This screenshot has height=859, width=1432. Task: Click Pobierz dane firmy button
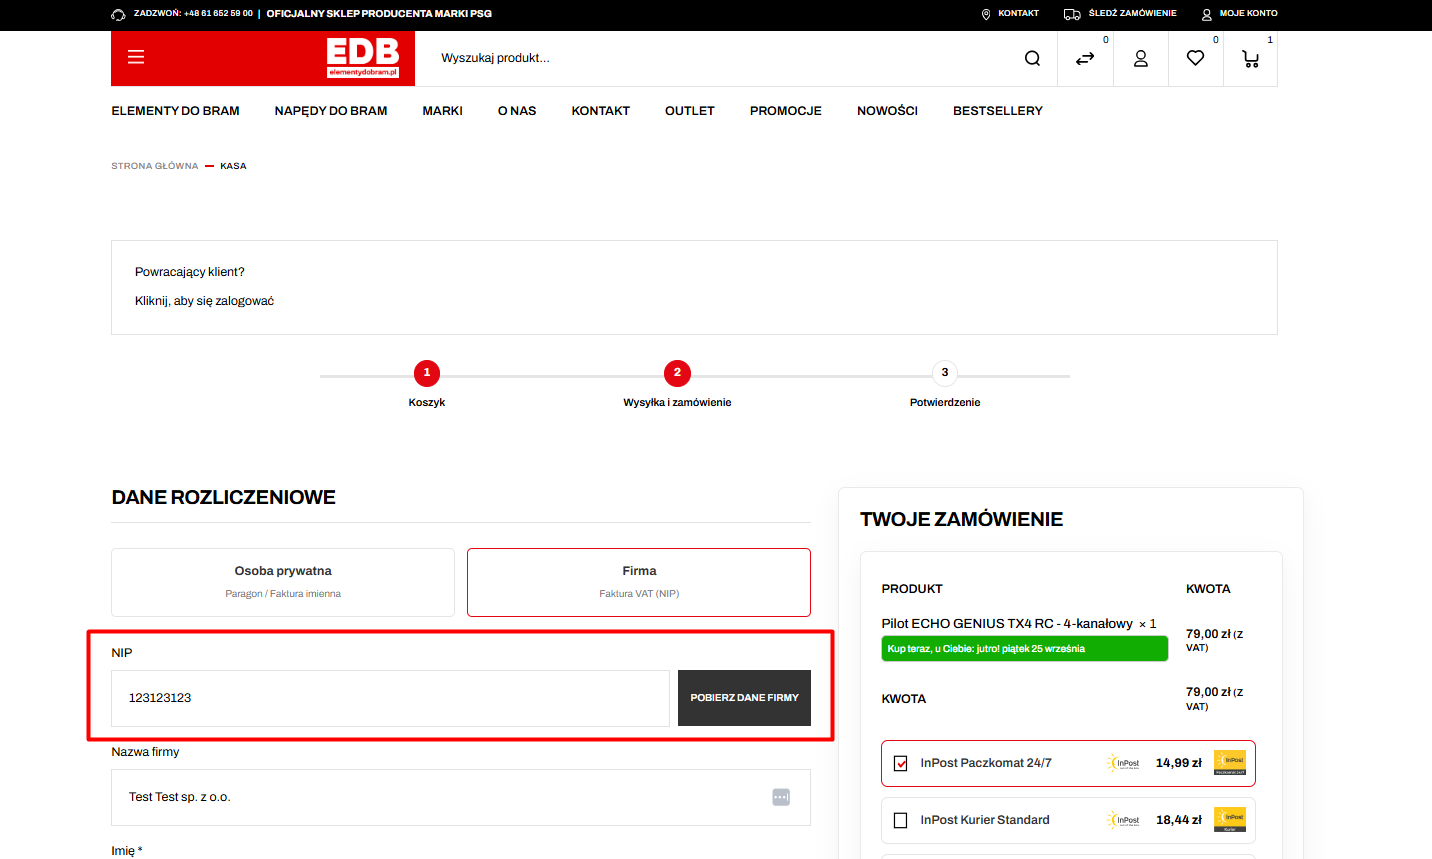pyautogui.click(x=744, y=698)
